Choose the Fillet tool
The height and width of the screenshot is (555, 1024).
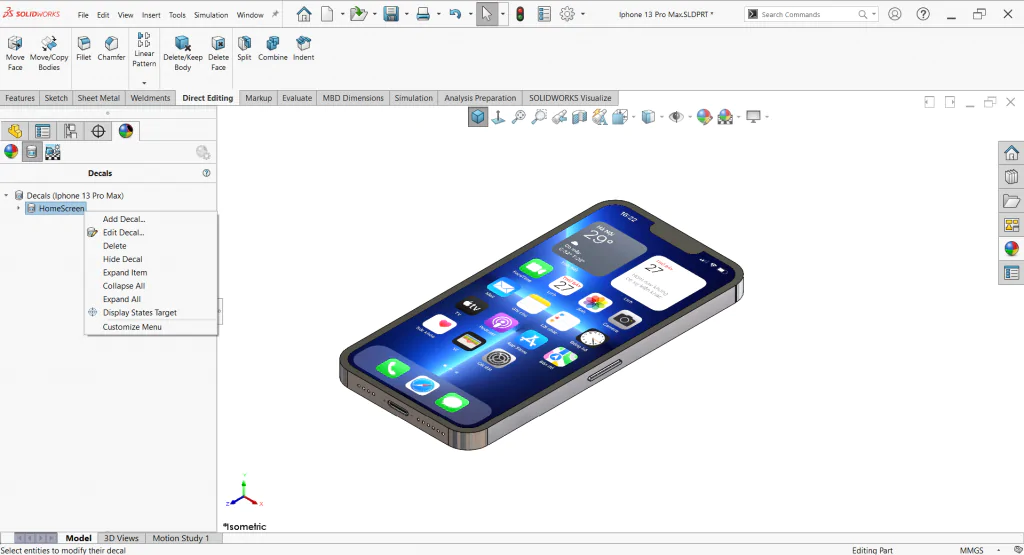[x=84, y=49]
